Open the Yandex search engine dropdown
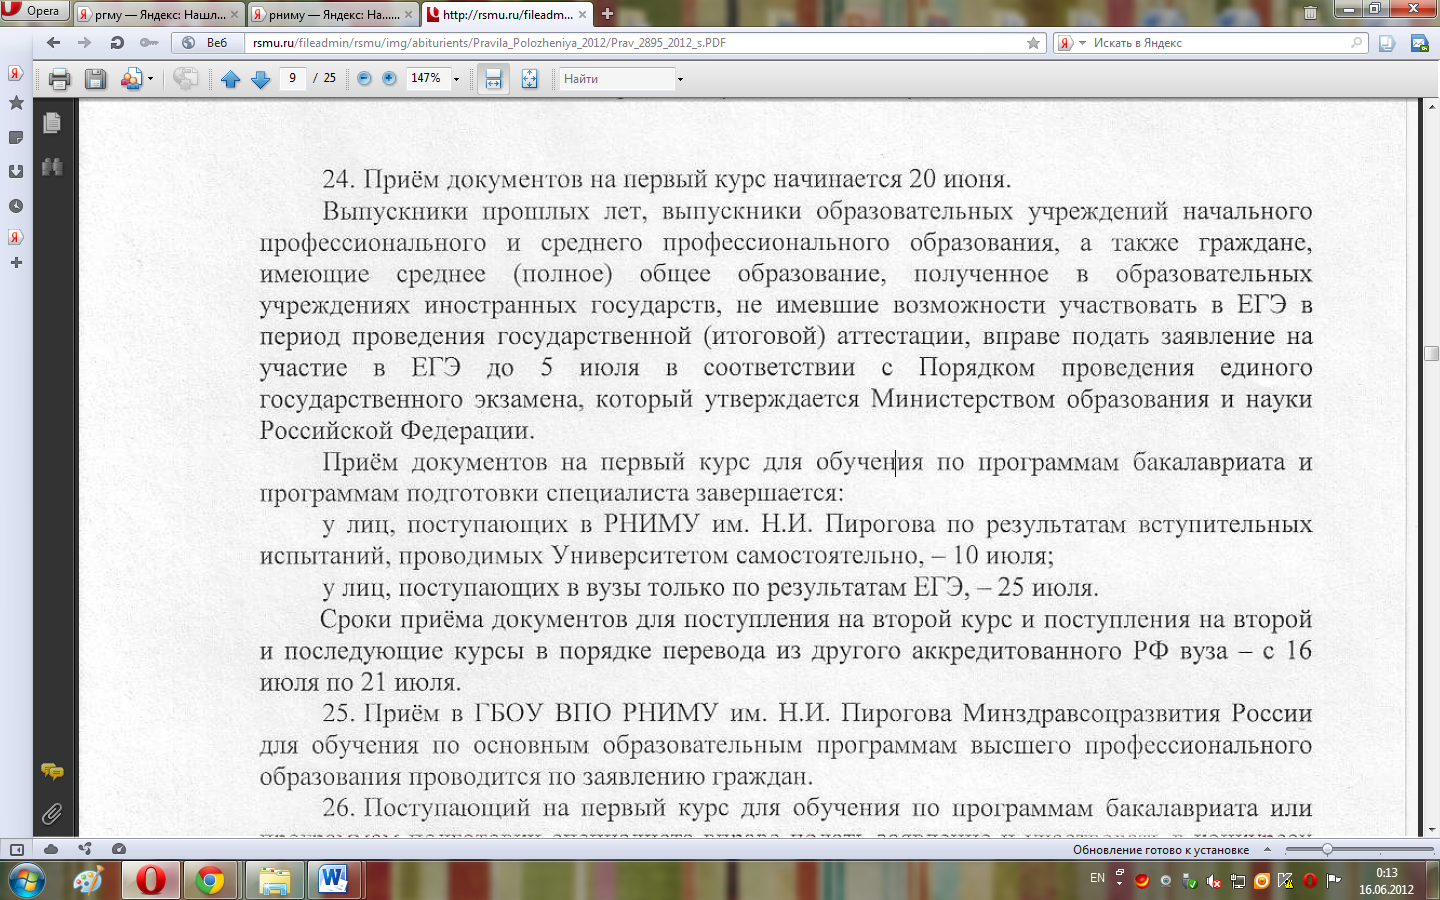1440x900 pixels. 1072,43
